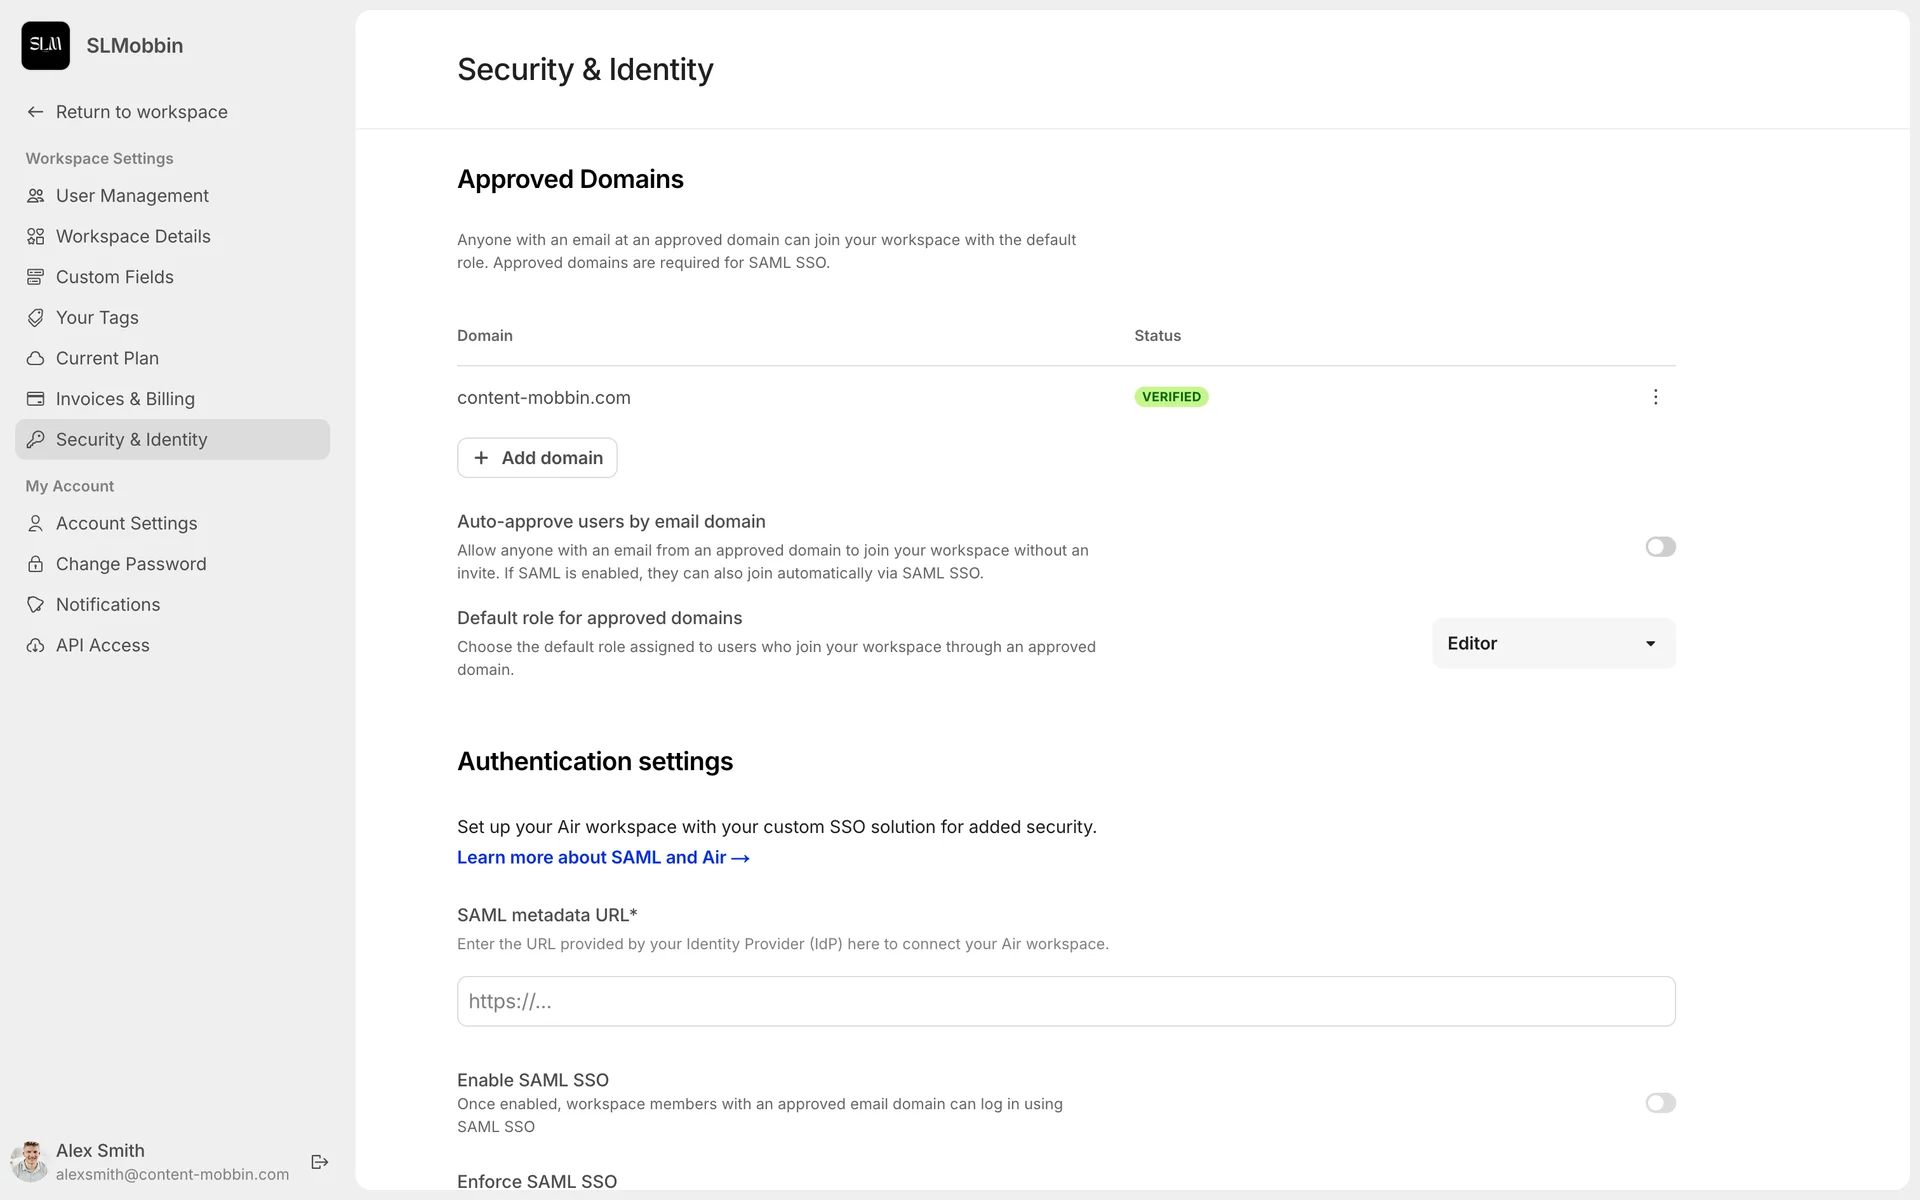Click Alex Smith profile avatar
The image size is (1920, 1200).
(x=30, y=1161)
